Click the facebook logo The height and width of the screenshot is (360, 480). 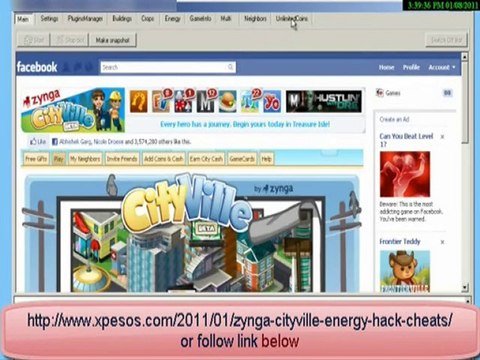click(37, 67)
